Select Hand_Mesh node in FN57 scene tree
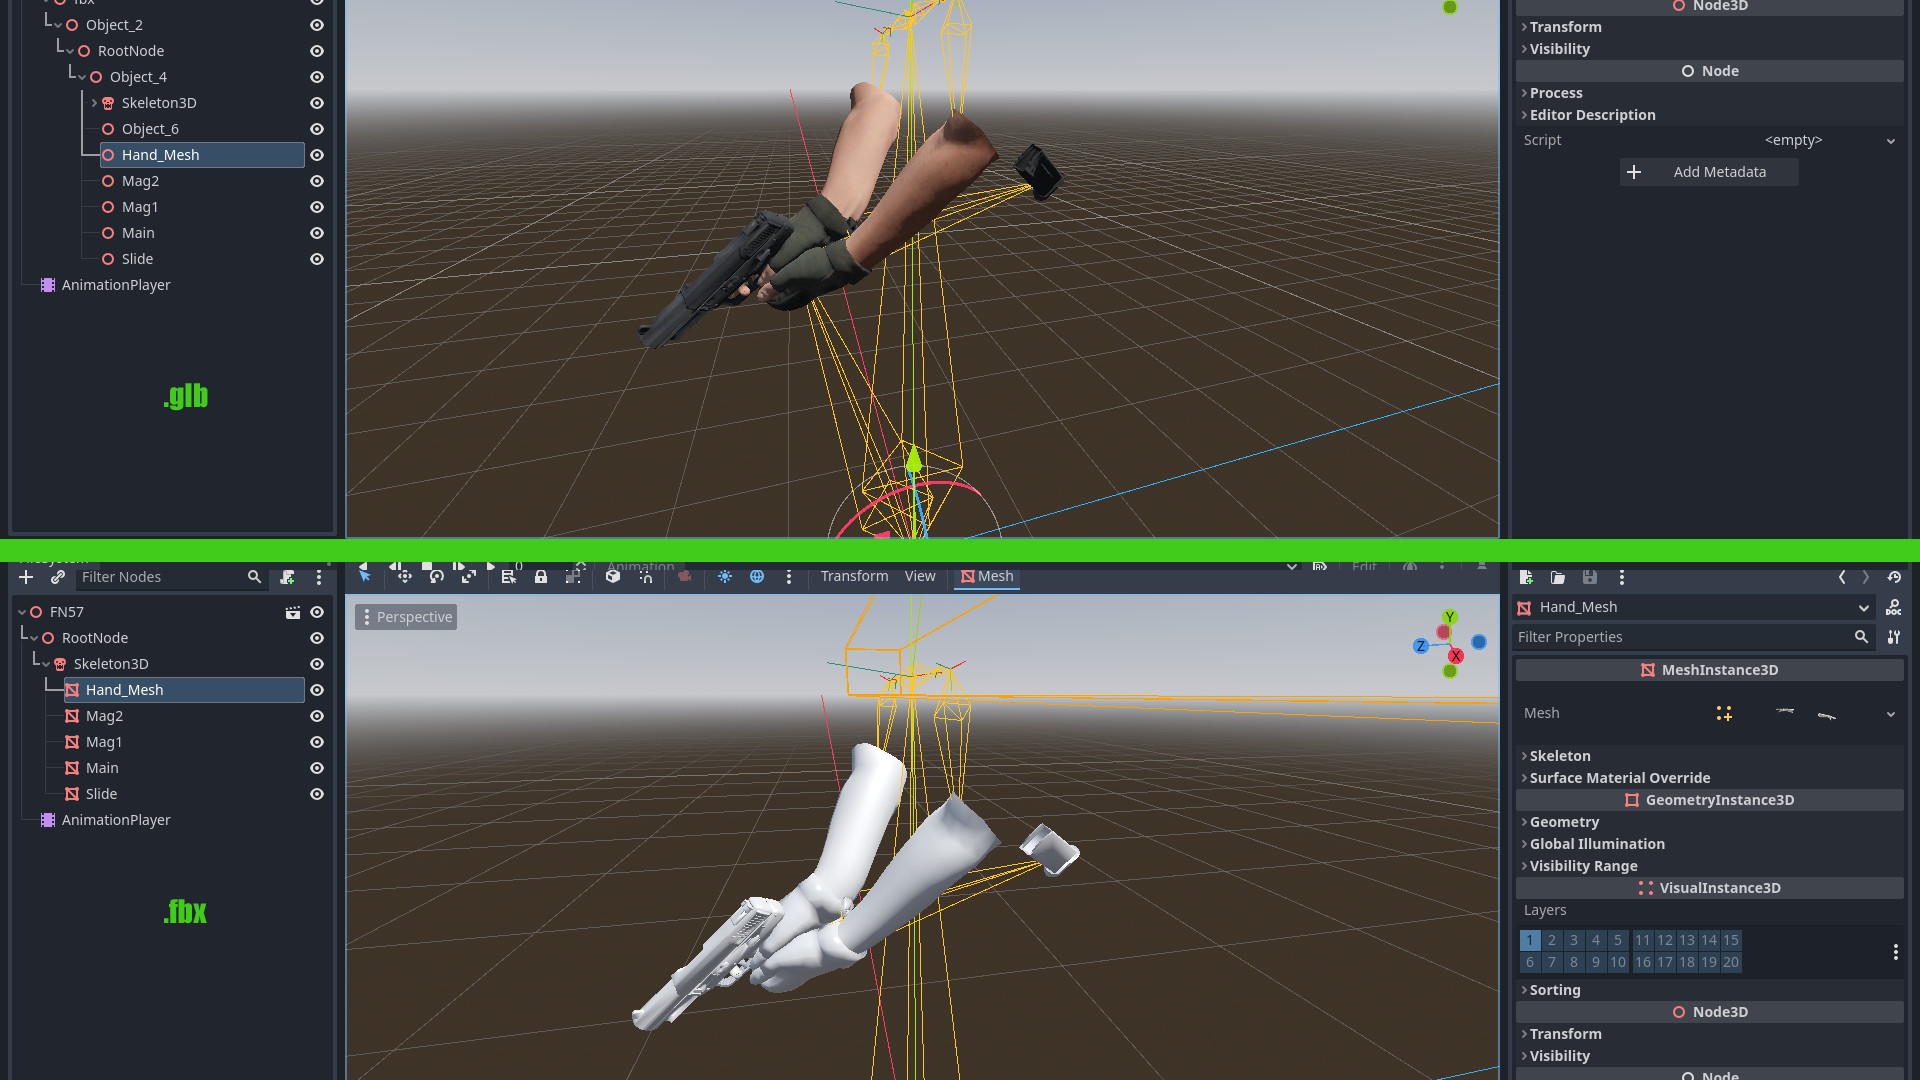 [x=124, y=690]
